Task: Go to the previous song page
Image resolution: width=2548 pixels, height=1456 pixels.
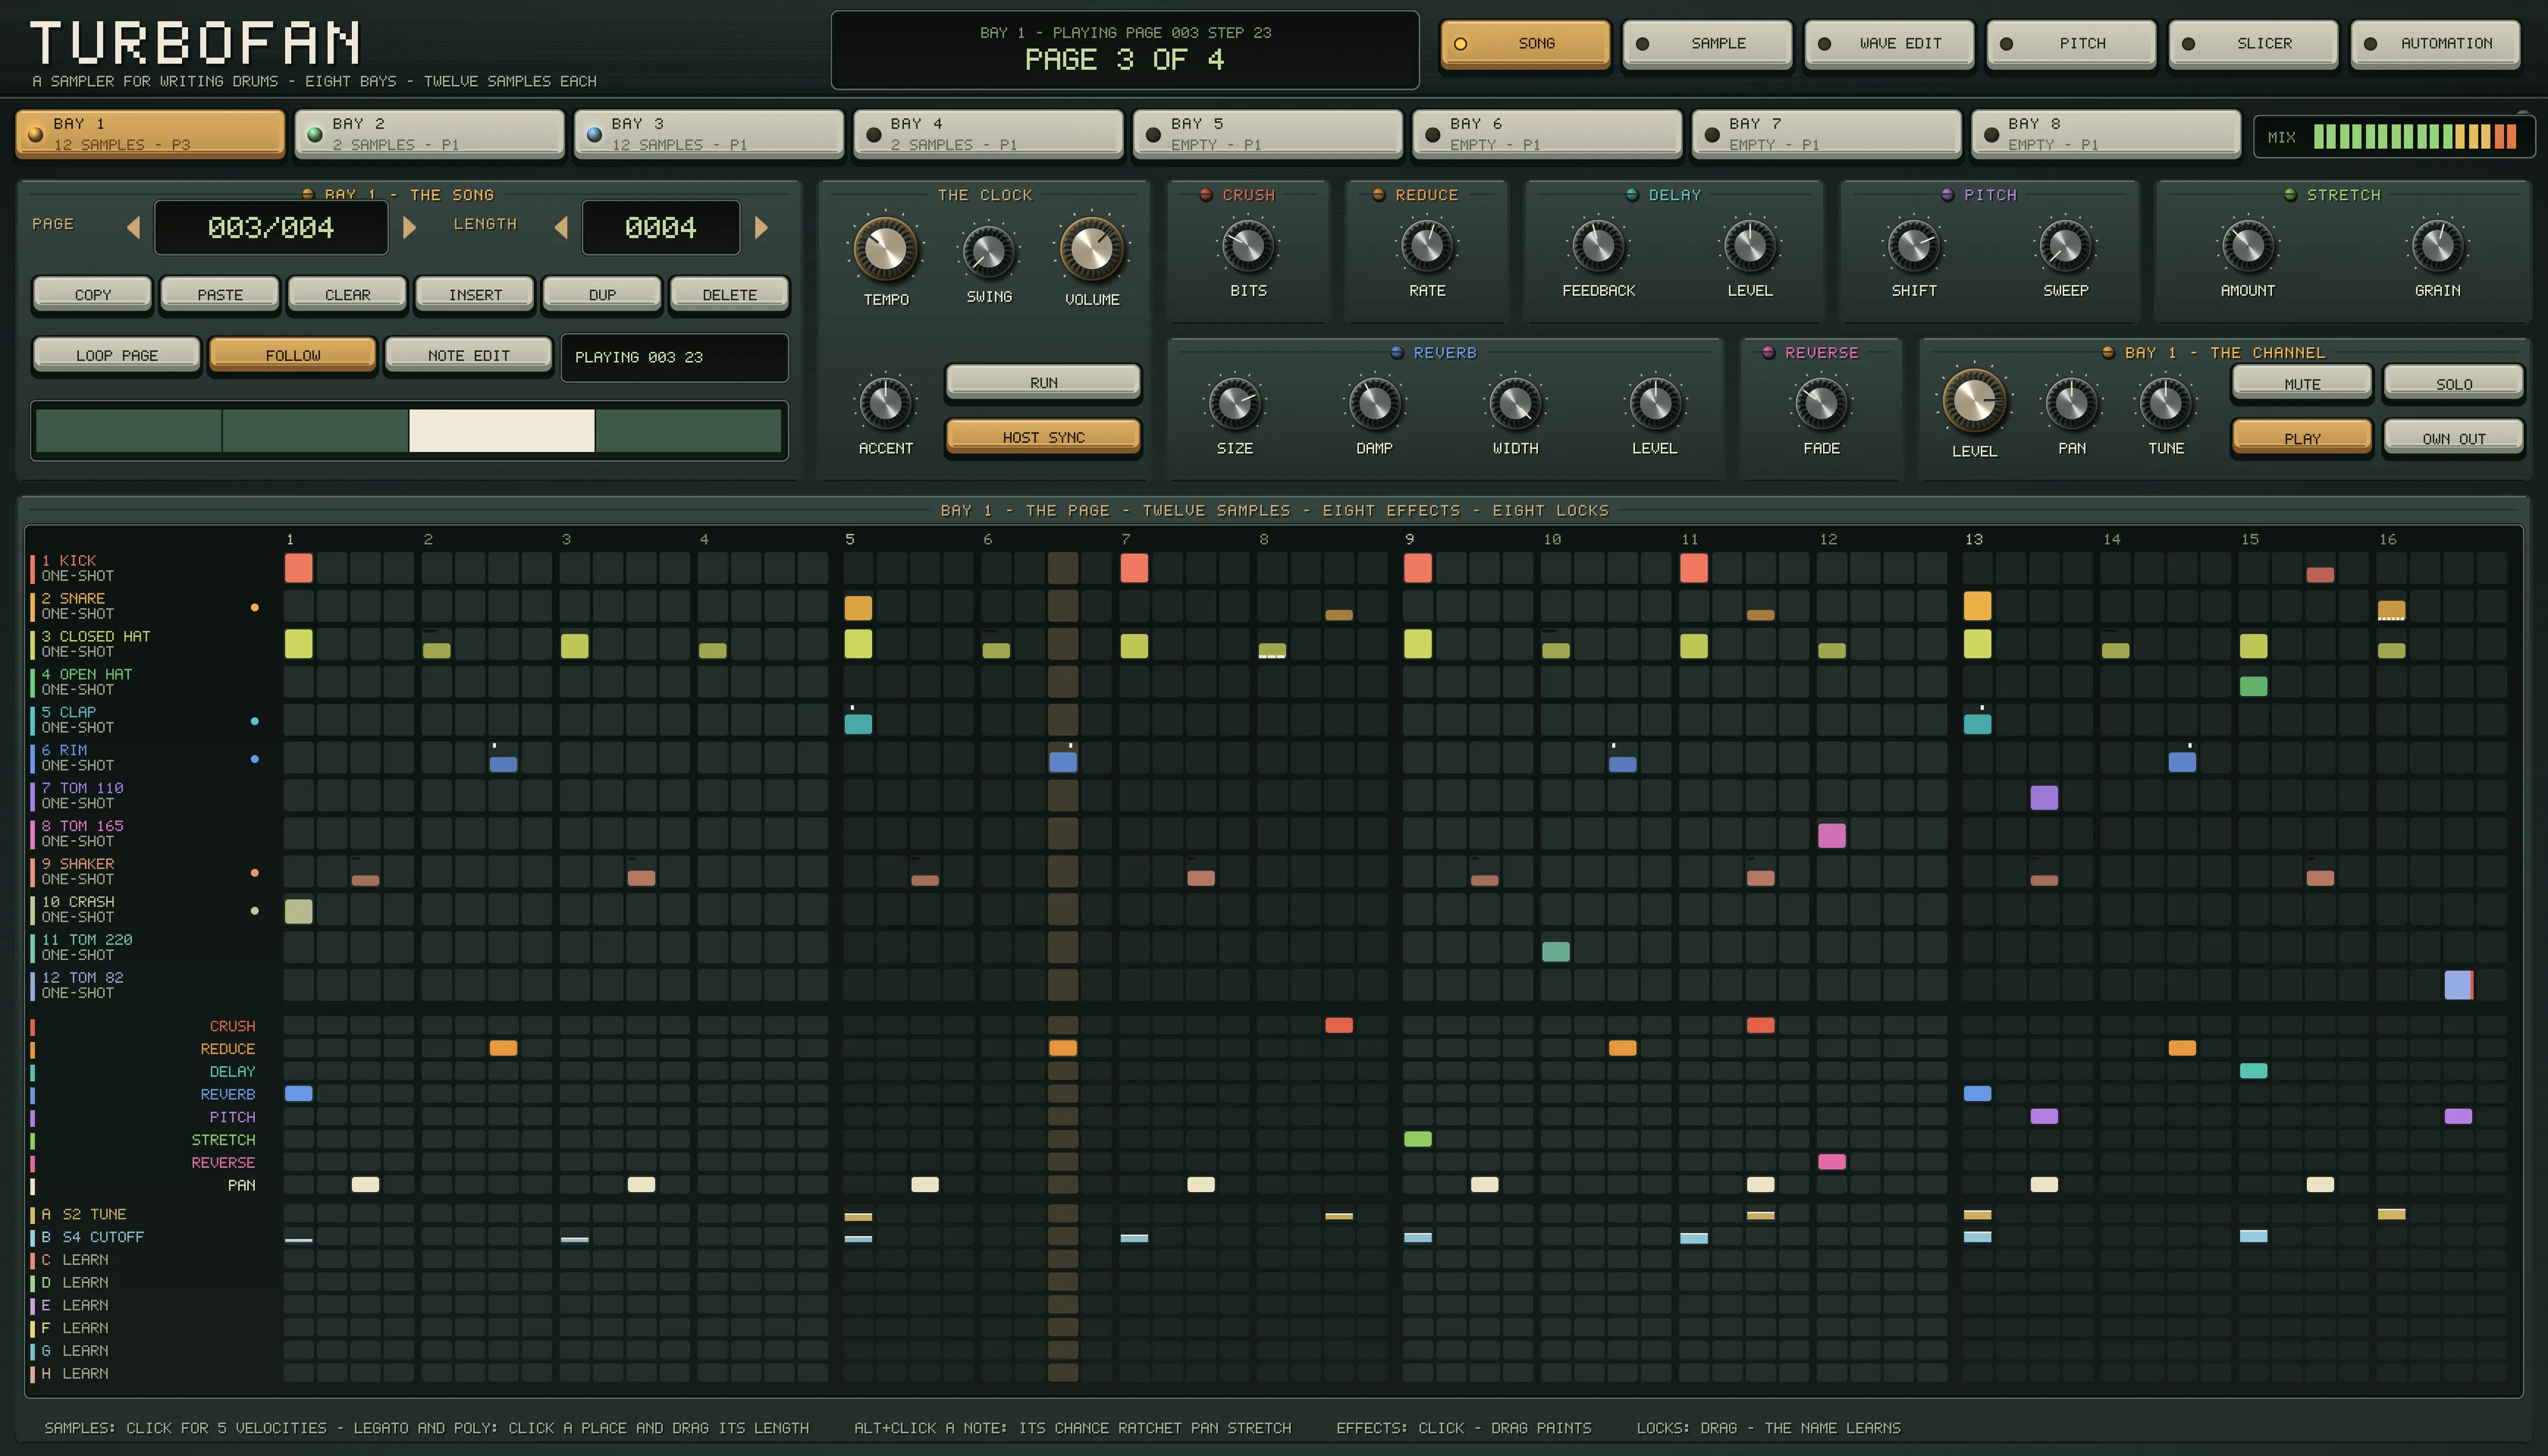Action: [x=134, y=228]
